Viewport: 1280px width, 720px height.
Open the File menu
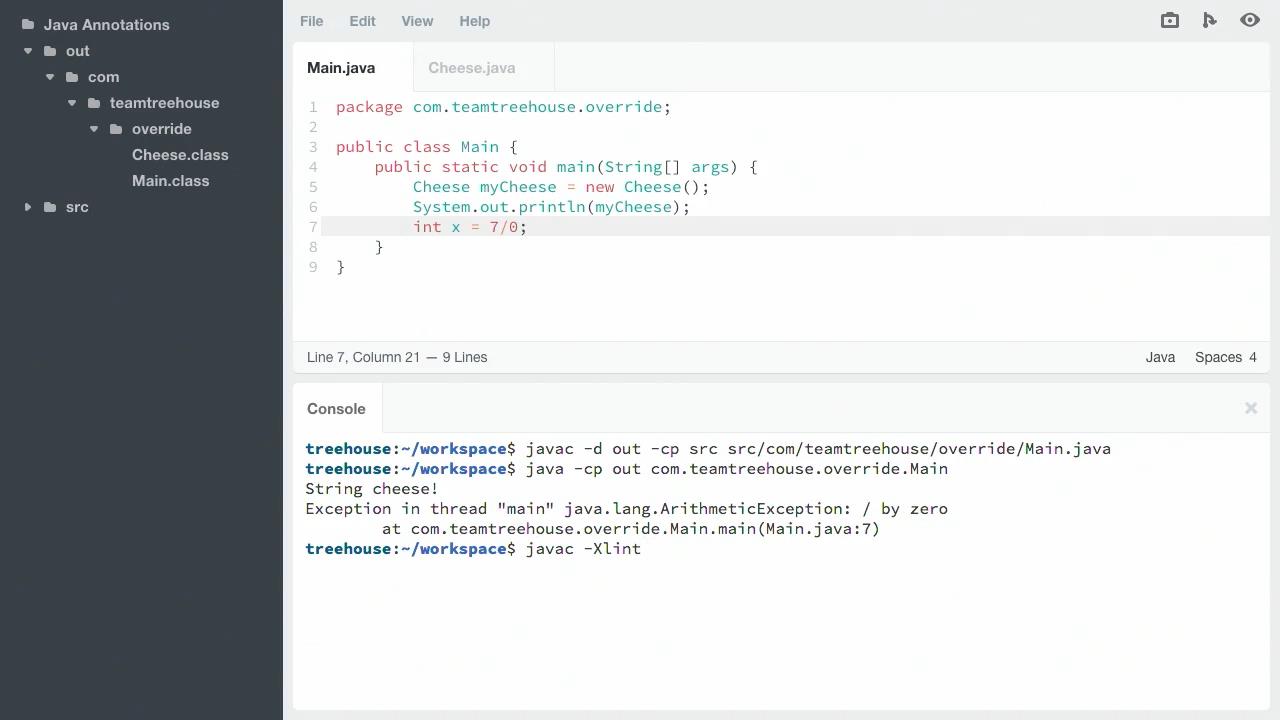[x=311, y=21]
